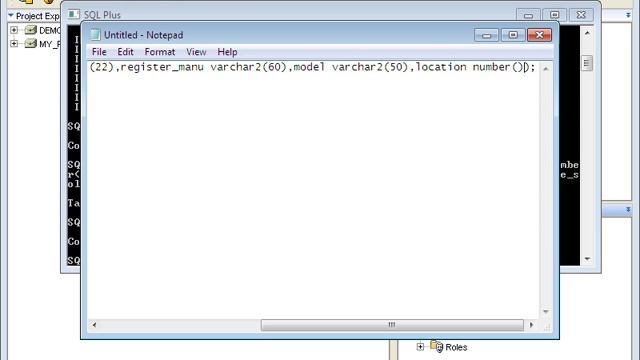Expand the Roles folder node

[420, 347]
